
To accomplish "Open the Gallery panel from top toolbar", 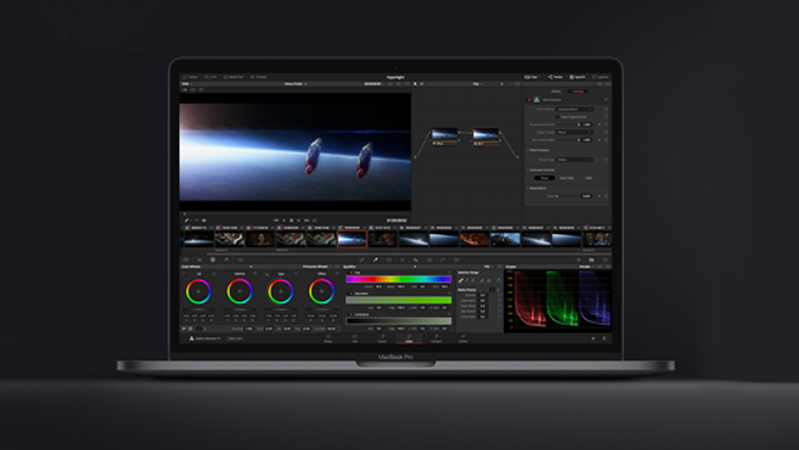I will pos(191,77).
